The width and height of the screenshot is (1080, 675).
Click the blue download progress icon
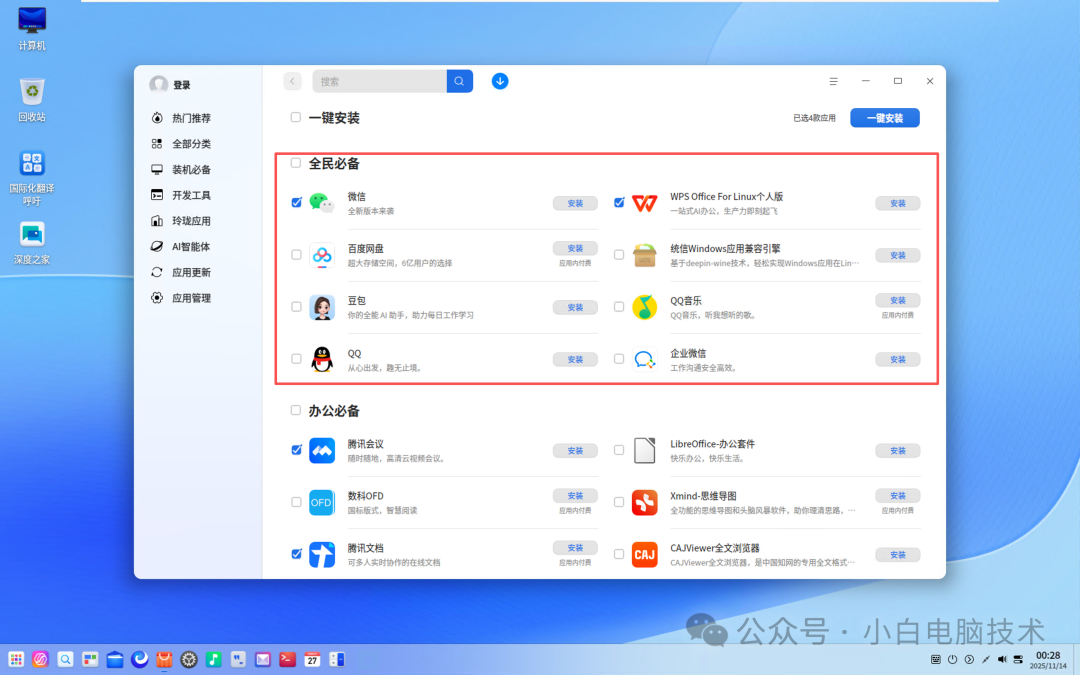(500, 80)
